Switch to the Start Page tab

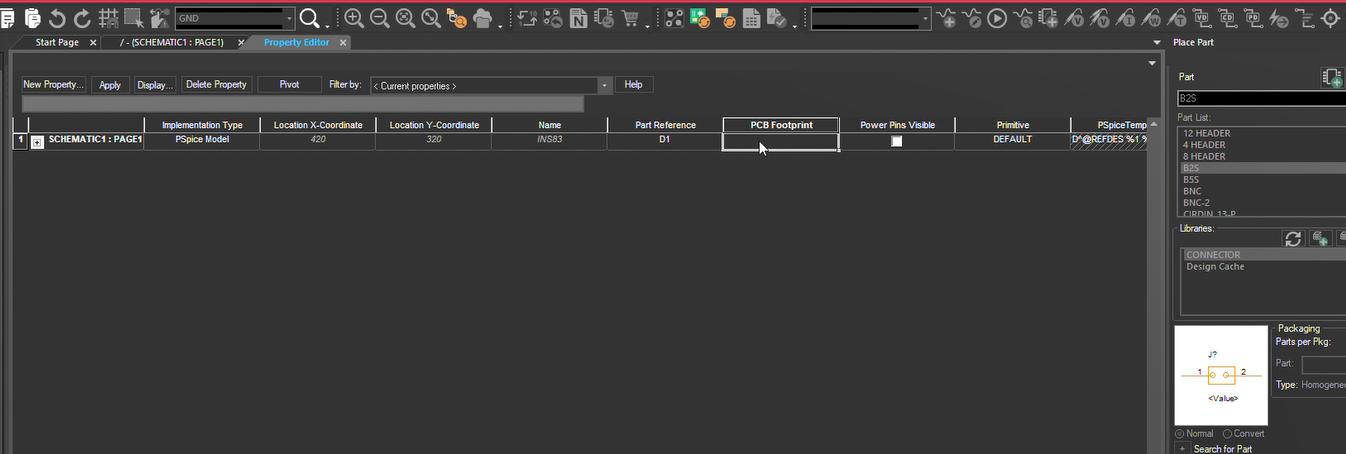point(57,43)
